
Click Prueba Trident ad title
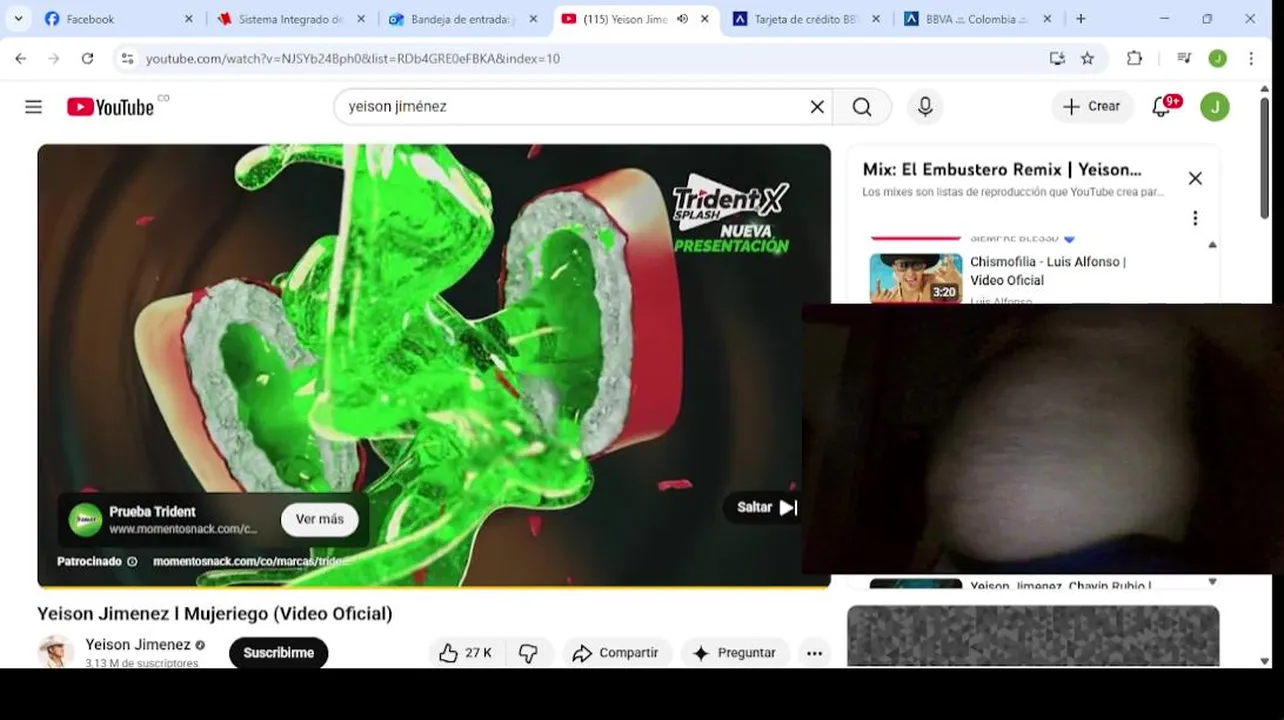[152, 511]
